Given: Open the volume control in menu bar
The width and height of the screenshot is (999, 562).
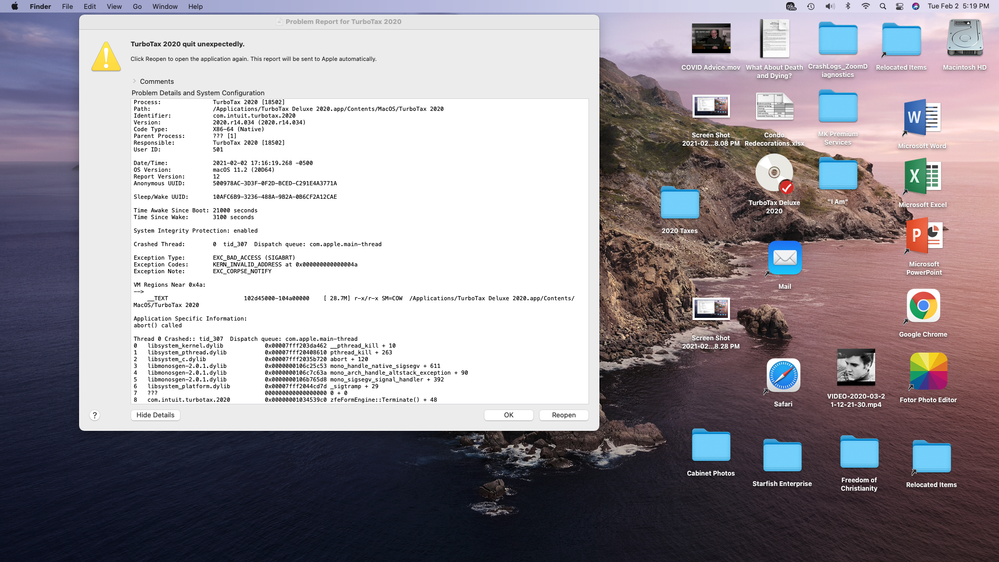Looking at the screenshot, I should pyautogui.click(x=830, y=6).
